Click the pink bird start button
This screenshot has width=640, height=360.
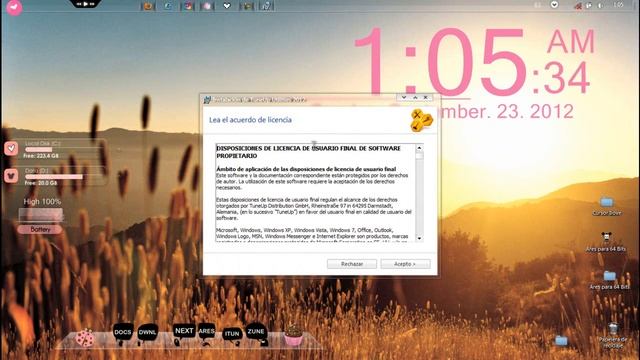14,7
